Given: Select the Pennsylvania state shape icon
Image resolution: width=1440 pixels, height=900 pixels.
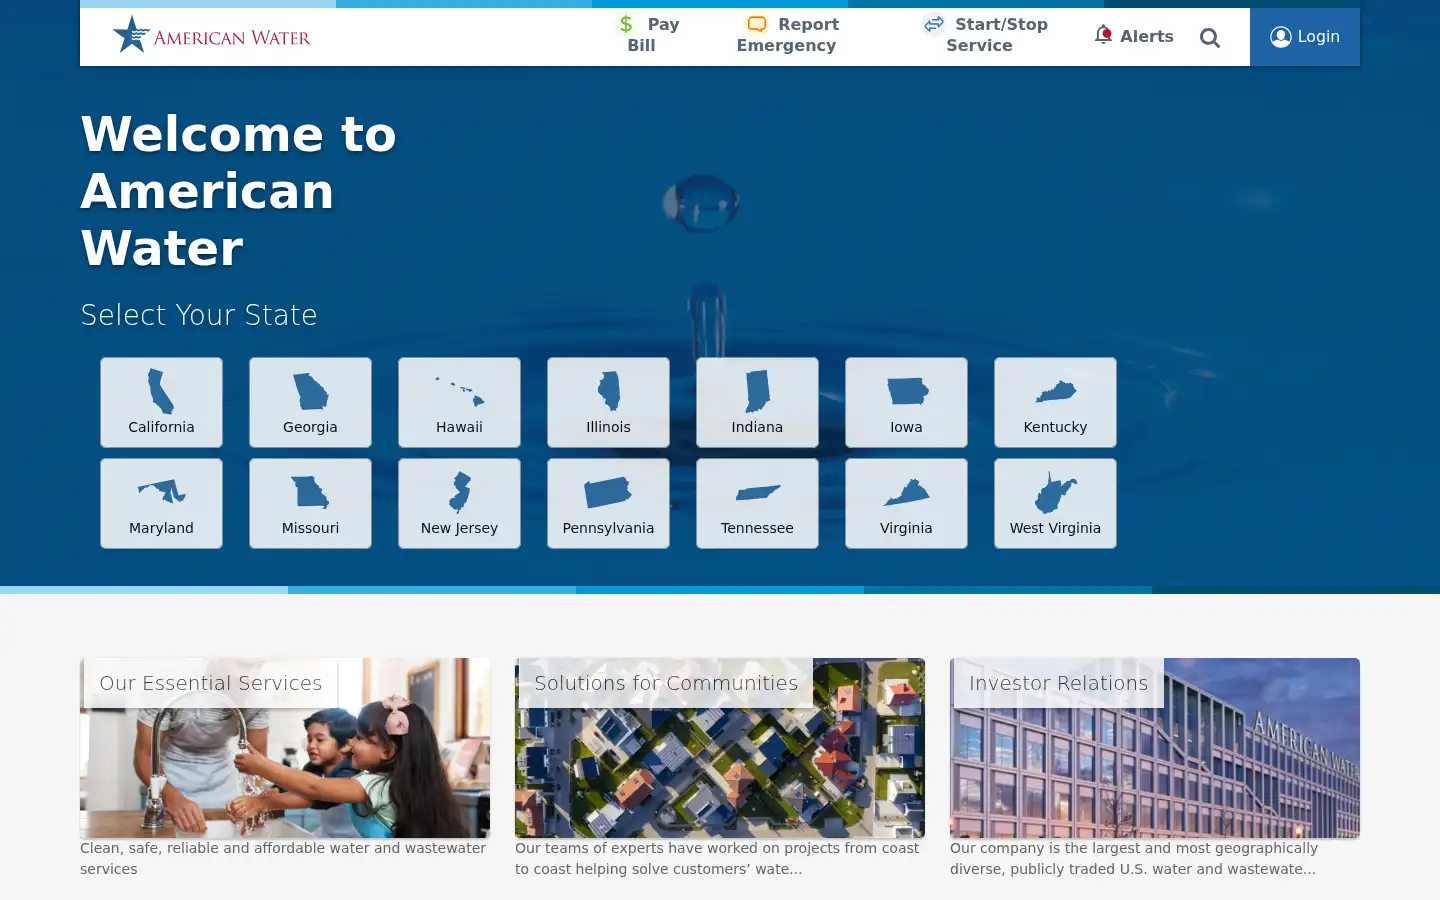Looking at the screenshot, I should (x=608, y=492).
